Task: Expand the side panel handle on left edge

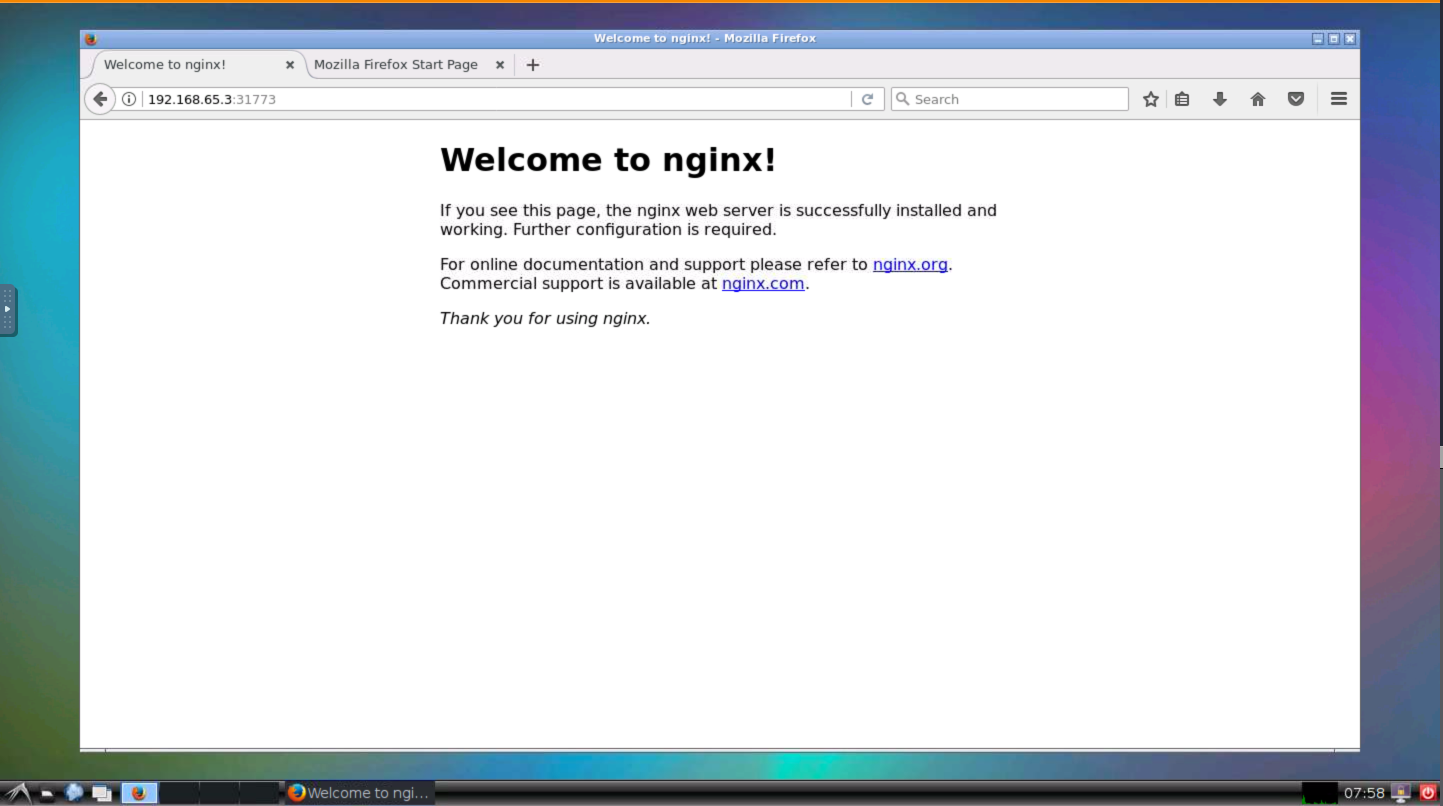Action: [8, 310]
